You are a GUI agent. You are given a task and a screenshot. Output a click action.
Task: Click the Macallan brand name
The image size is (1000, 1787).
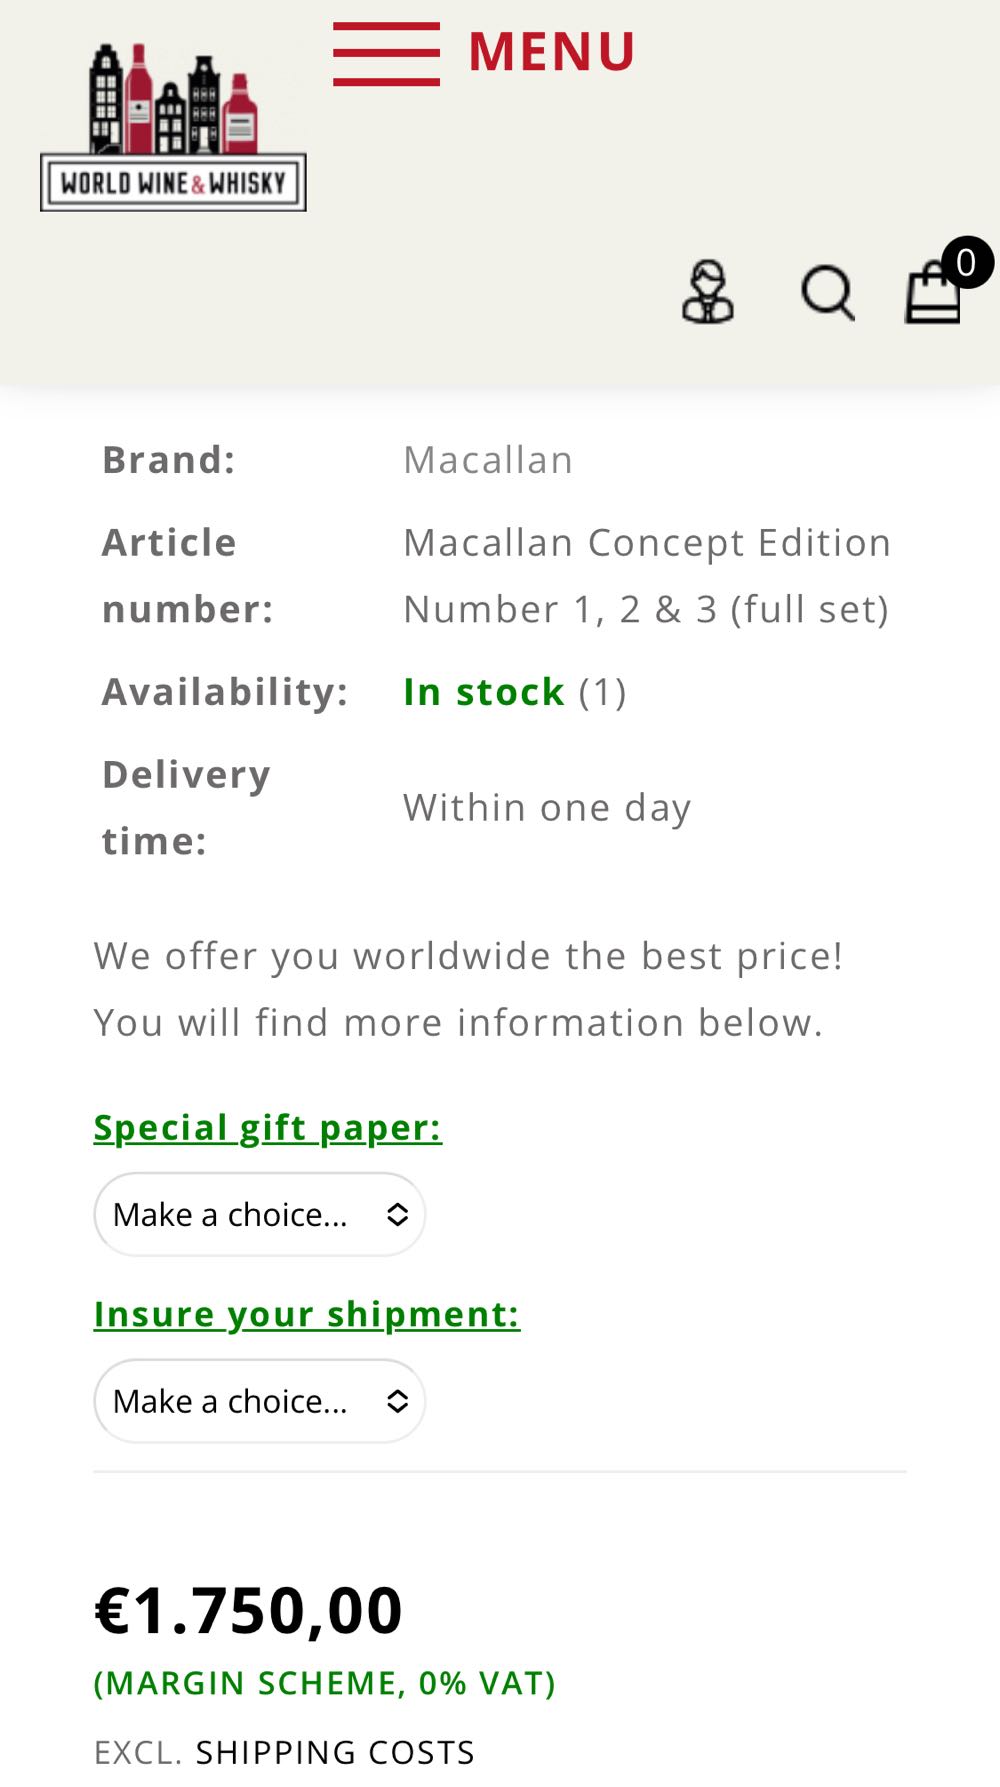pos(487,458)
